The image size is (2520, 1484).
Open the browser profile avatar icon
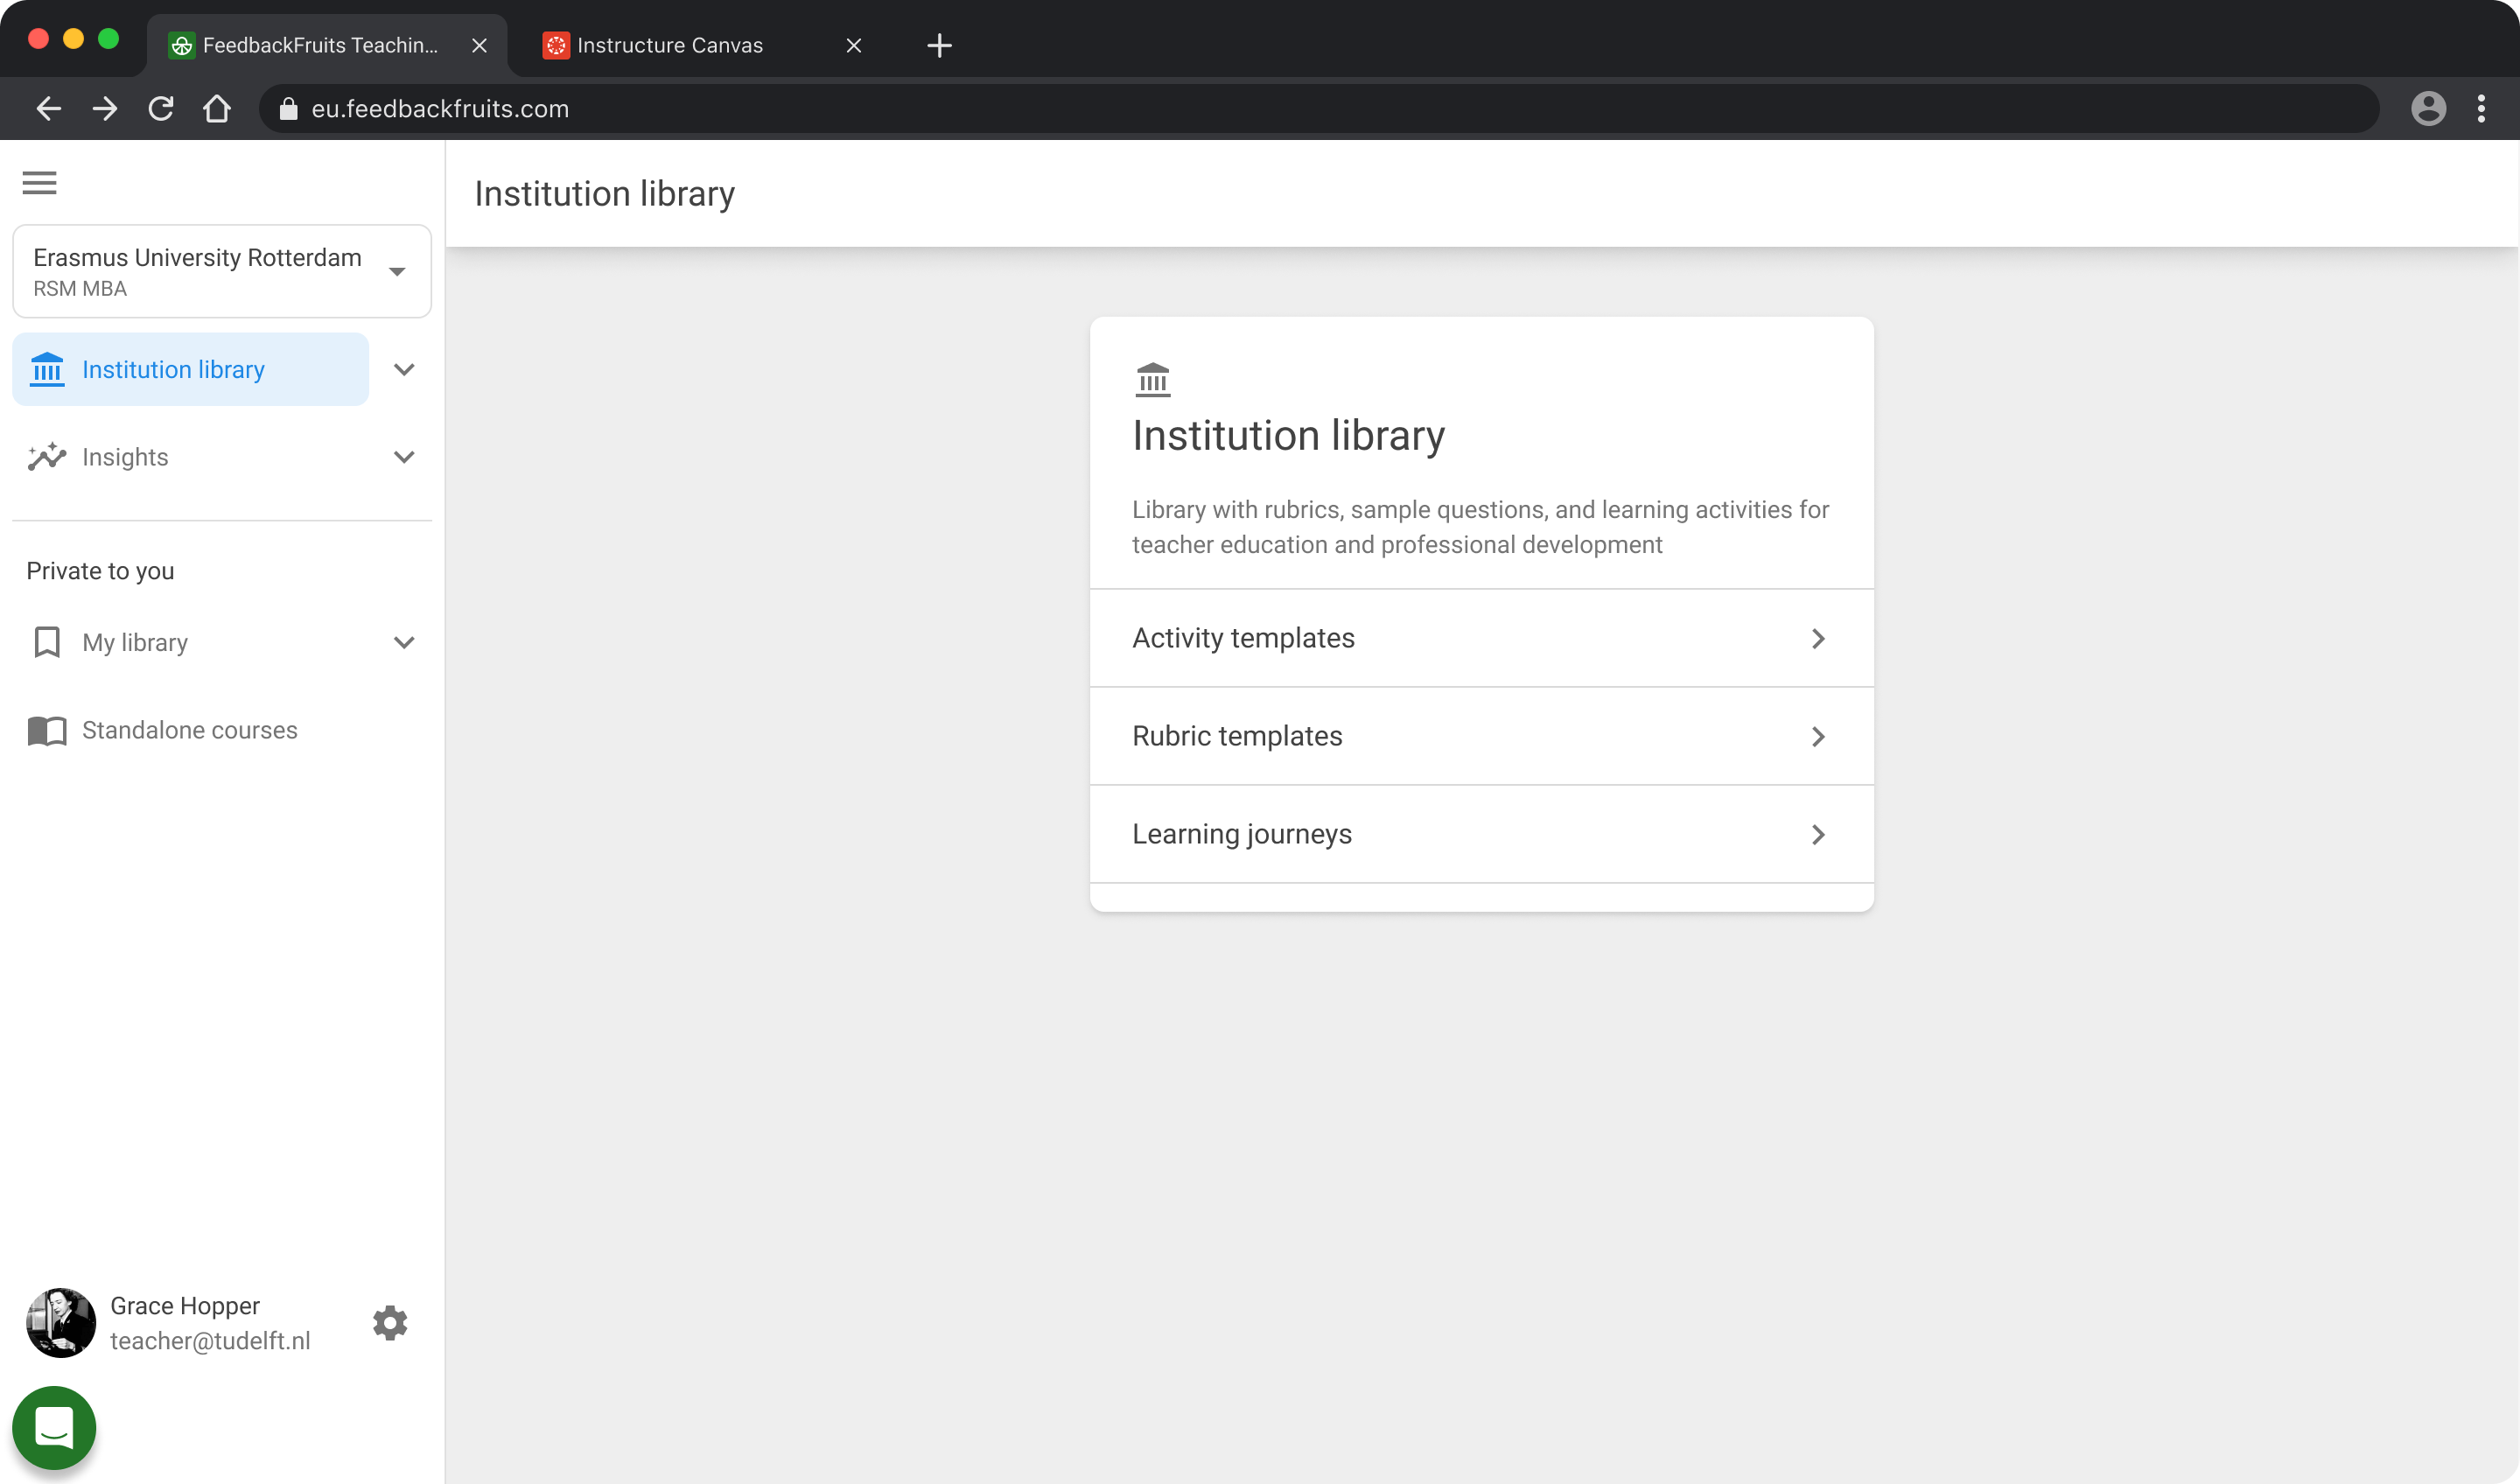pyautogui.click(x=2428, y=108)
